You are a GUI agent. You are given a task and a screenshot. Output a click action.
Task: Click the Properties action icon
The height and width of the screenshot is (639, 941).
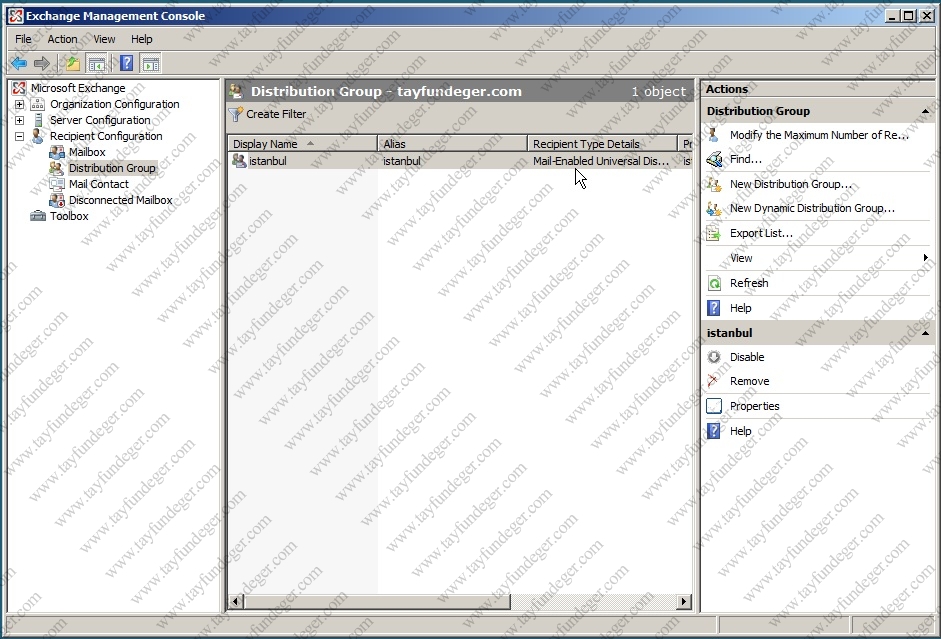click(714, 406)
